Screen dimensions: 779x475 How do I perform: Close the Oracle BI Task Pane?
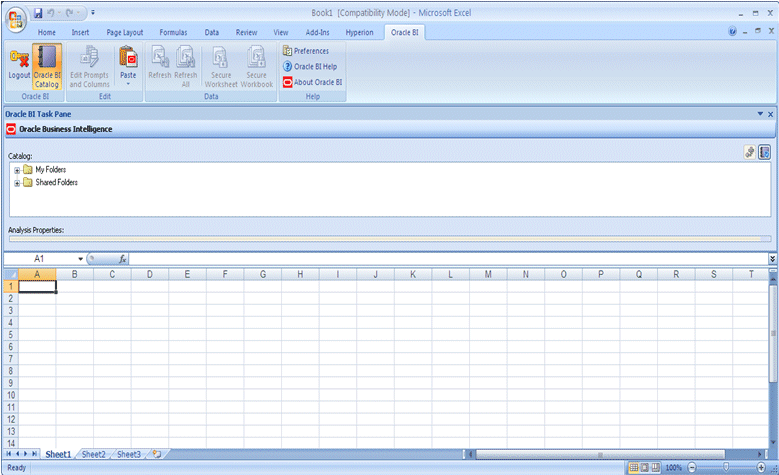(771, 114)
